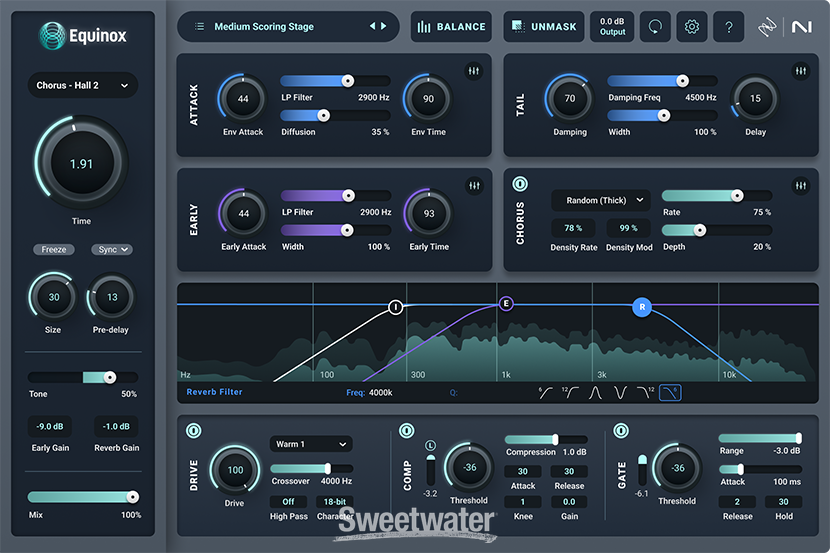Disable the Drive section power button
Screen dimensions: 830x553
tap(194, 431)
